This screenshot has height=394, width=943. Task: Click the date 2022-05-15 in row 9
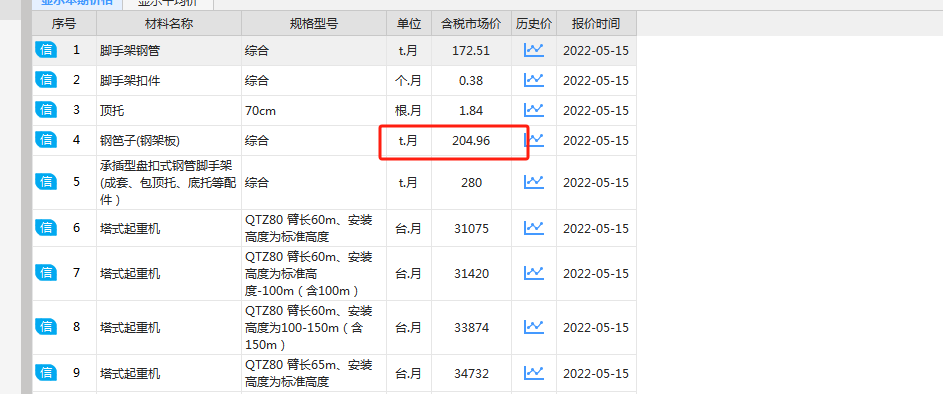[596, 373]
